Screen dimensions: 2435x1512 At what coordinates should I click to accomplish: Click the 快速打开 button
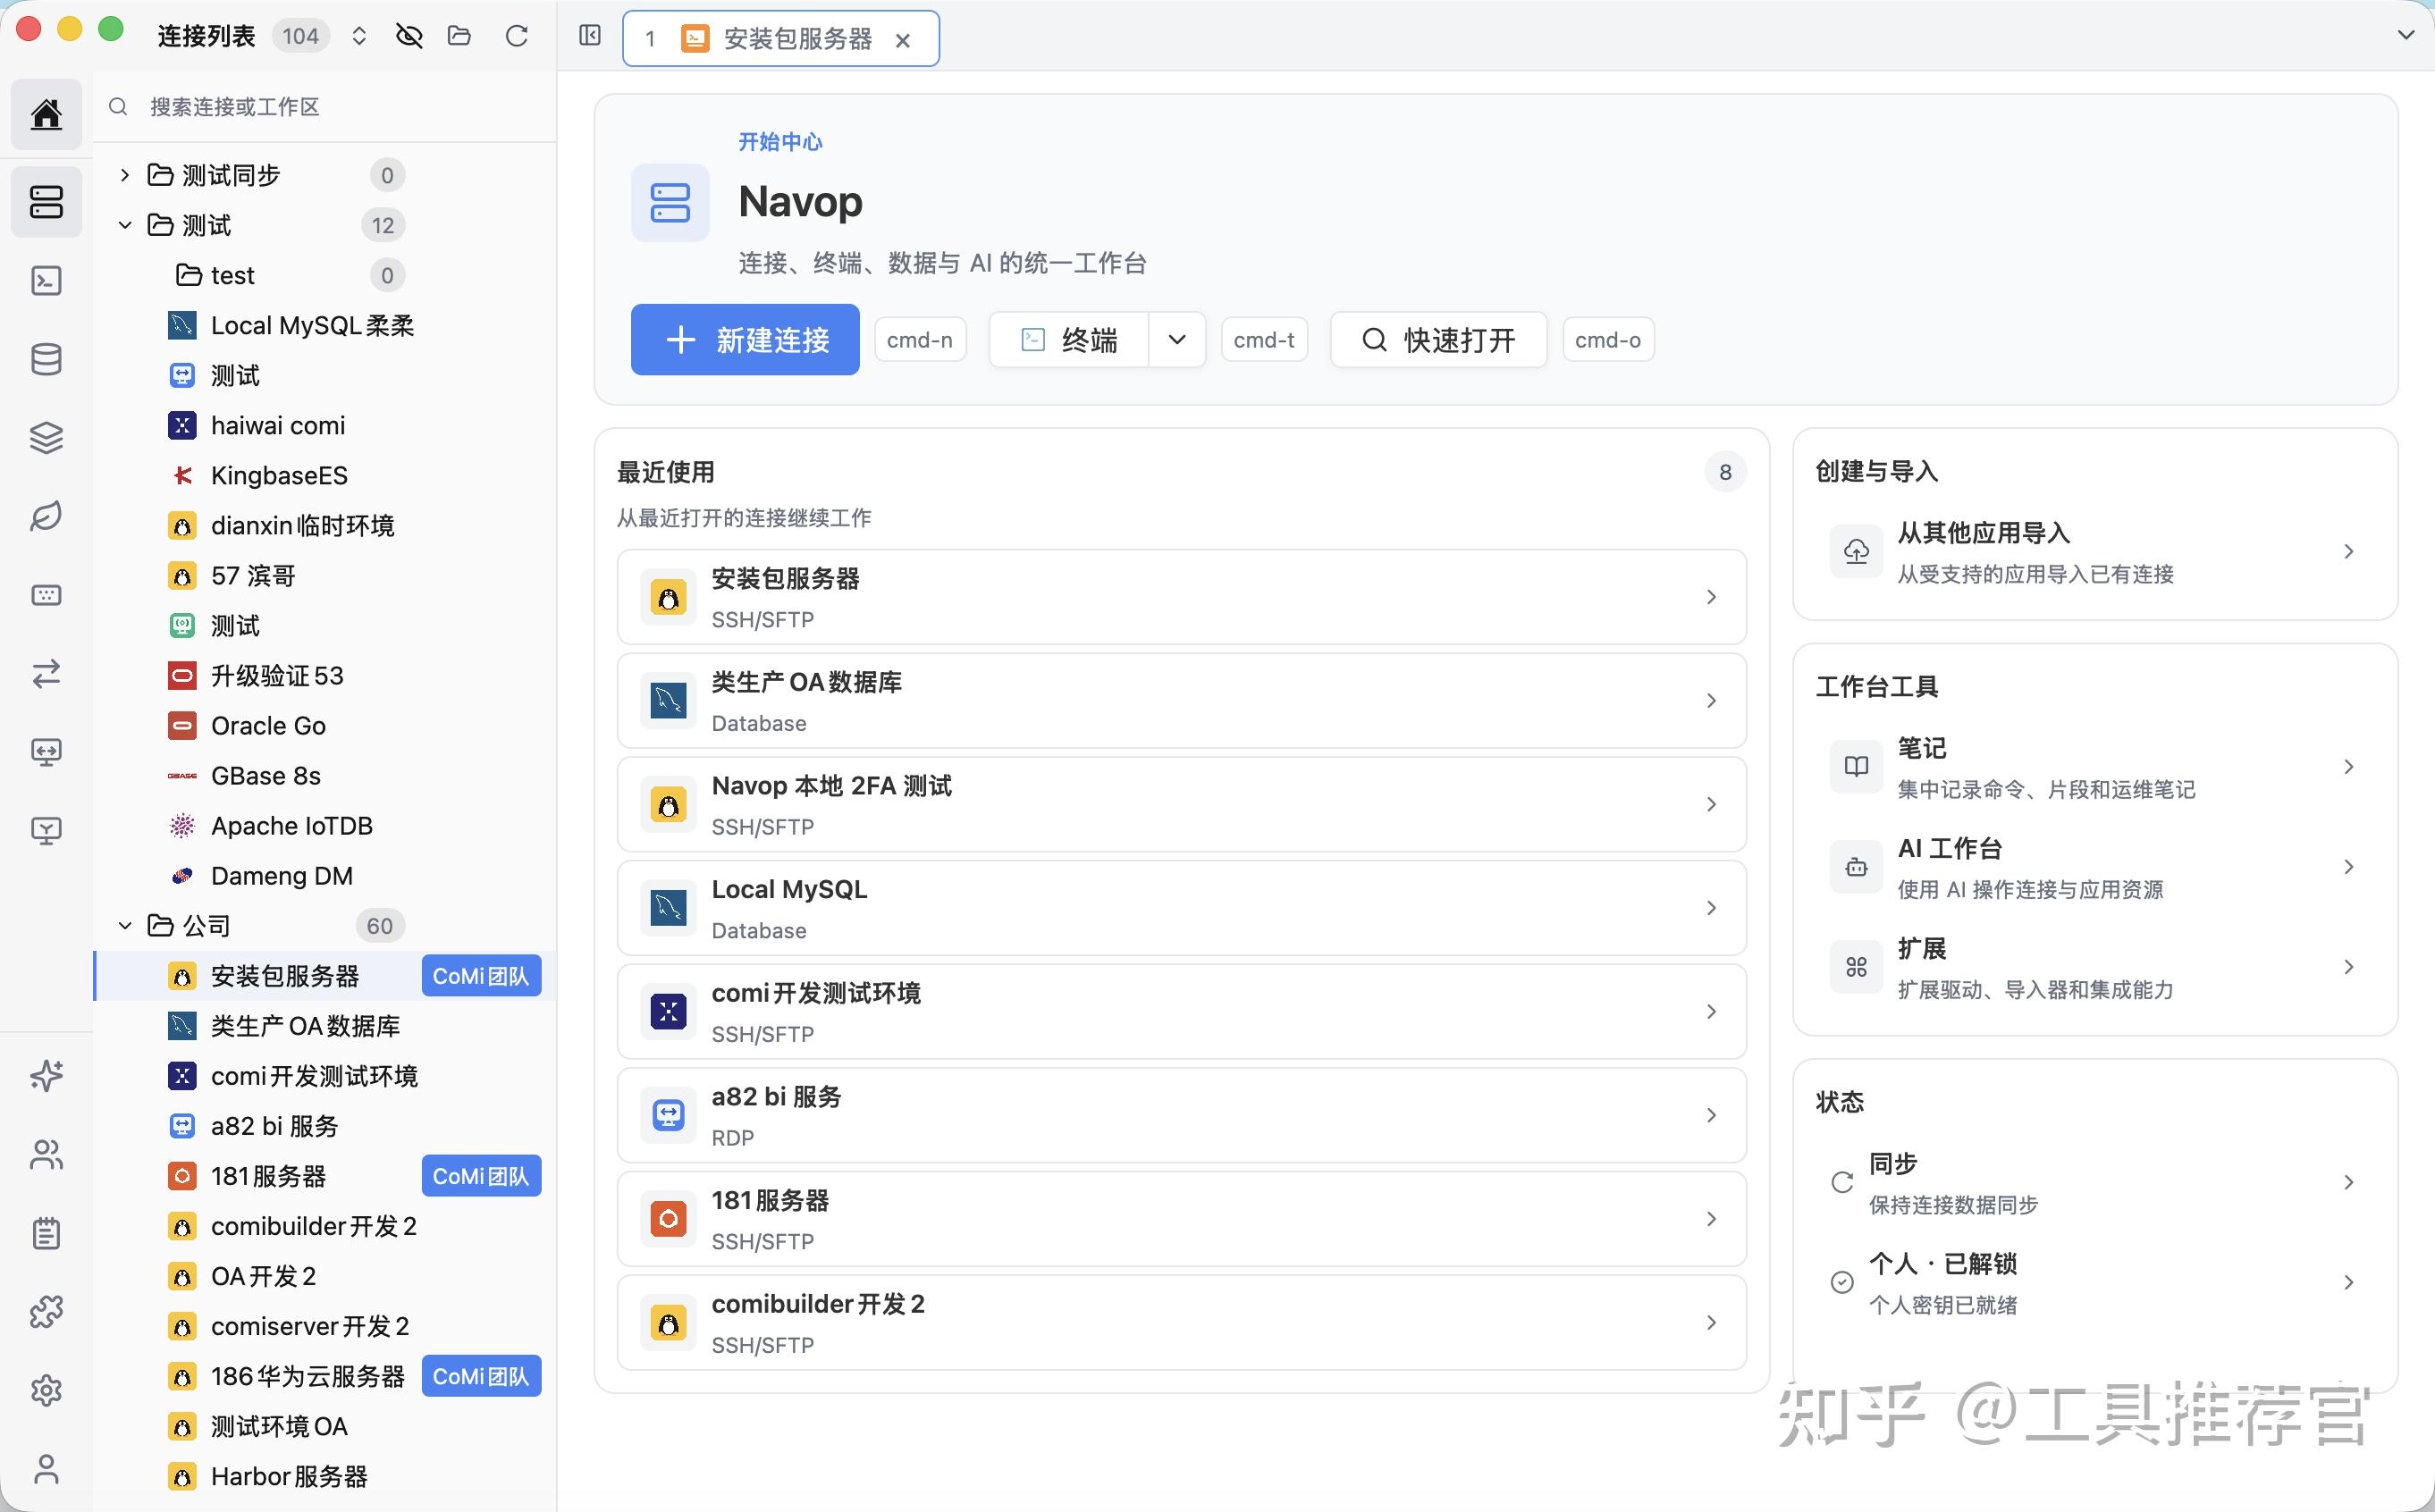coord(1439,340)
